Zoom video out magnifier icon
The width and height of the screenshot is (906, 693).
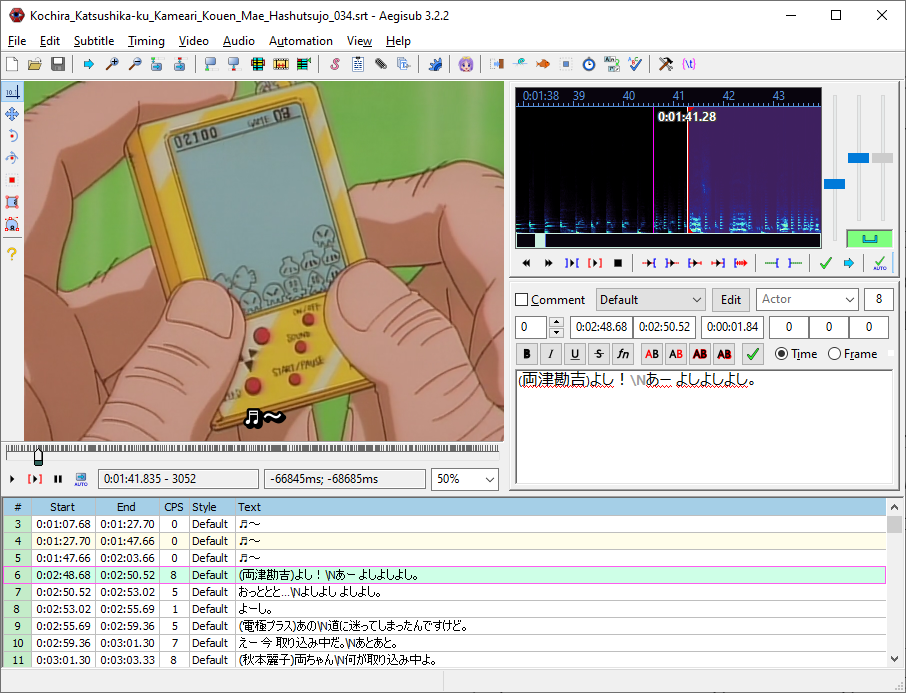point(135,64)
